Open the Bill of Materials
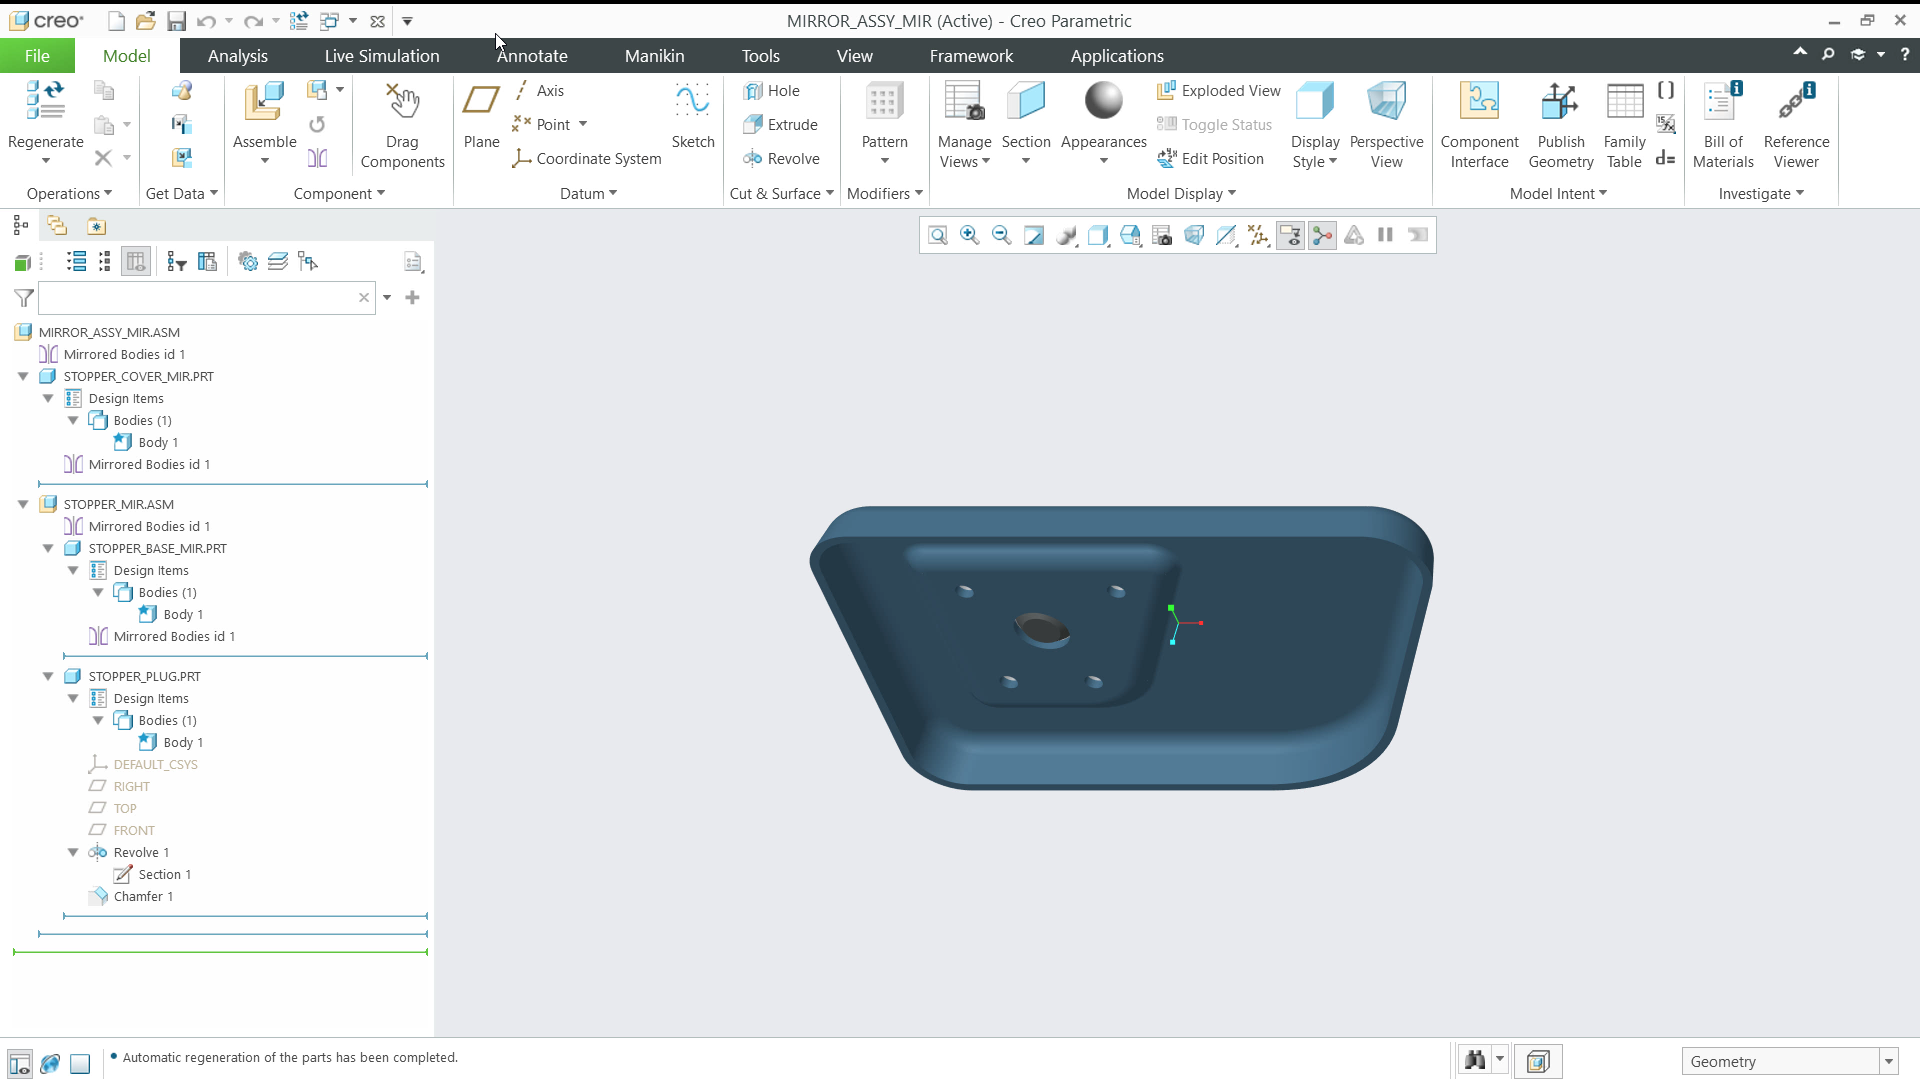1920x1080 pixels. pyautogui.click(x=1722, y=124)
